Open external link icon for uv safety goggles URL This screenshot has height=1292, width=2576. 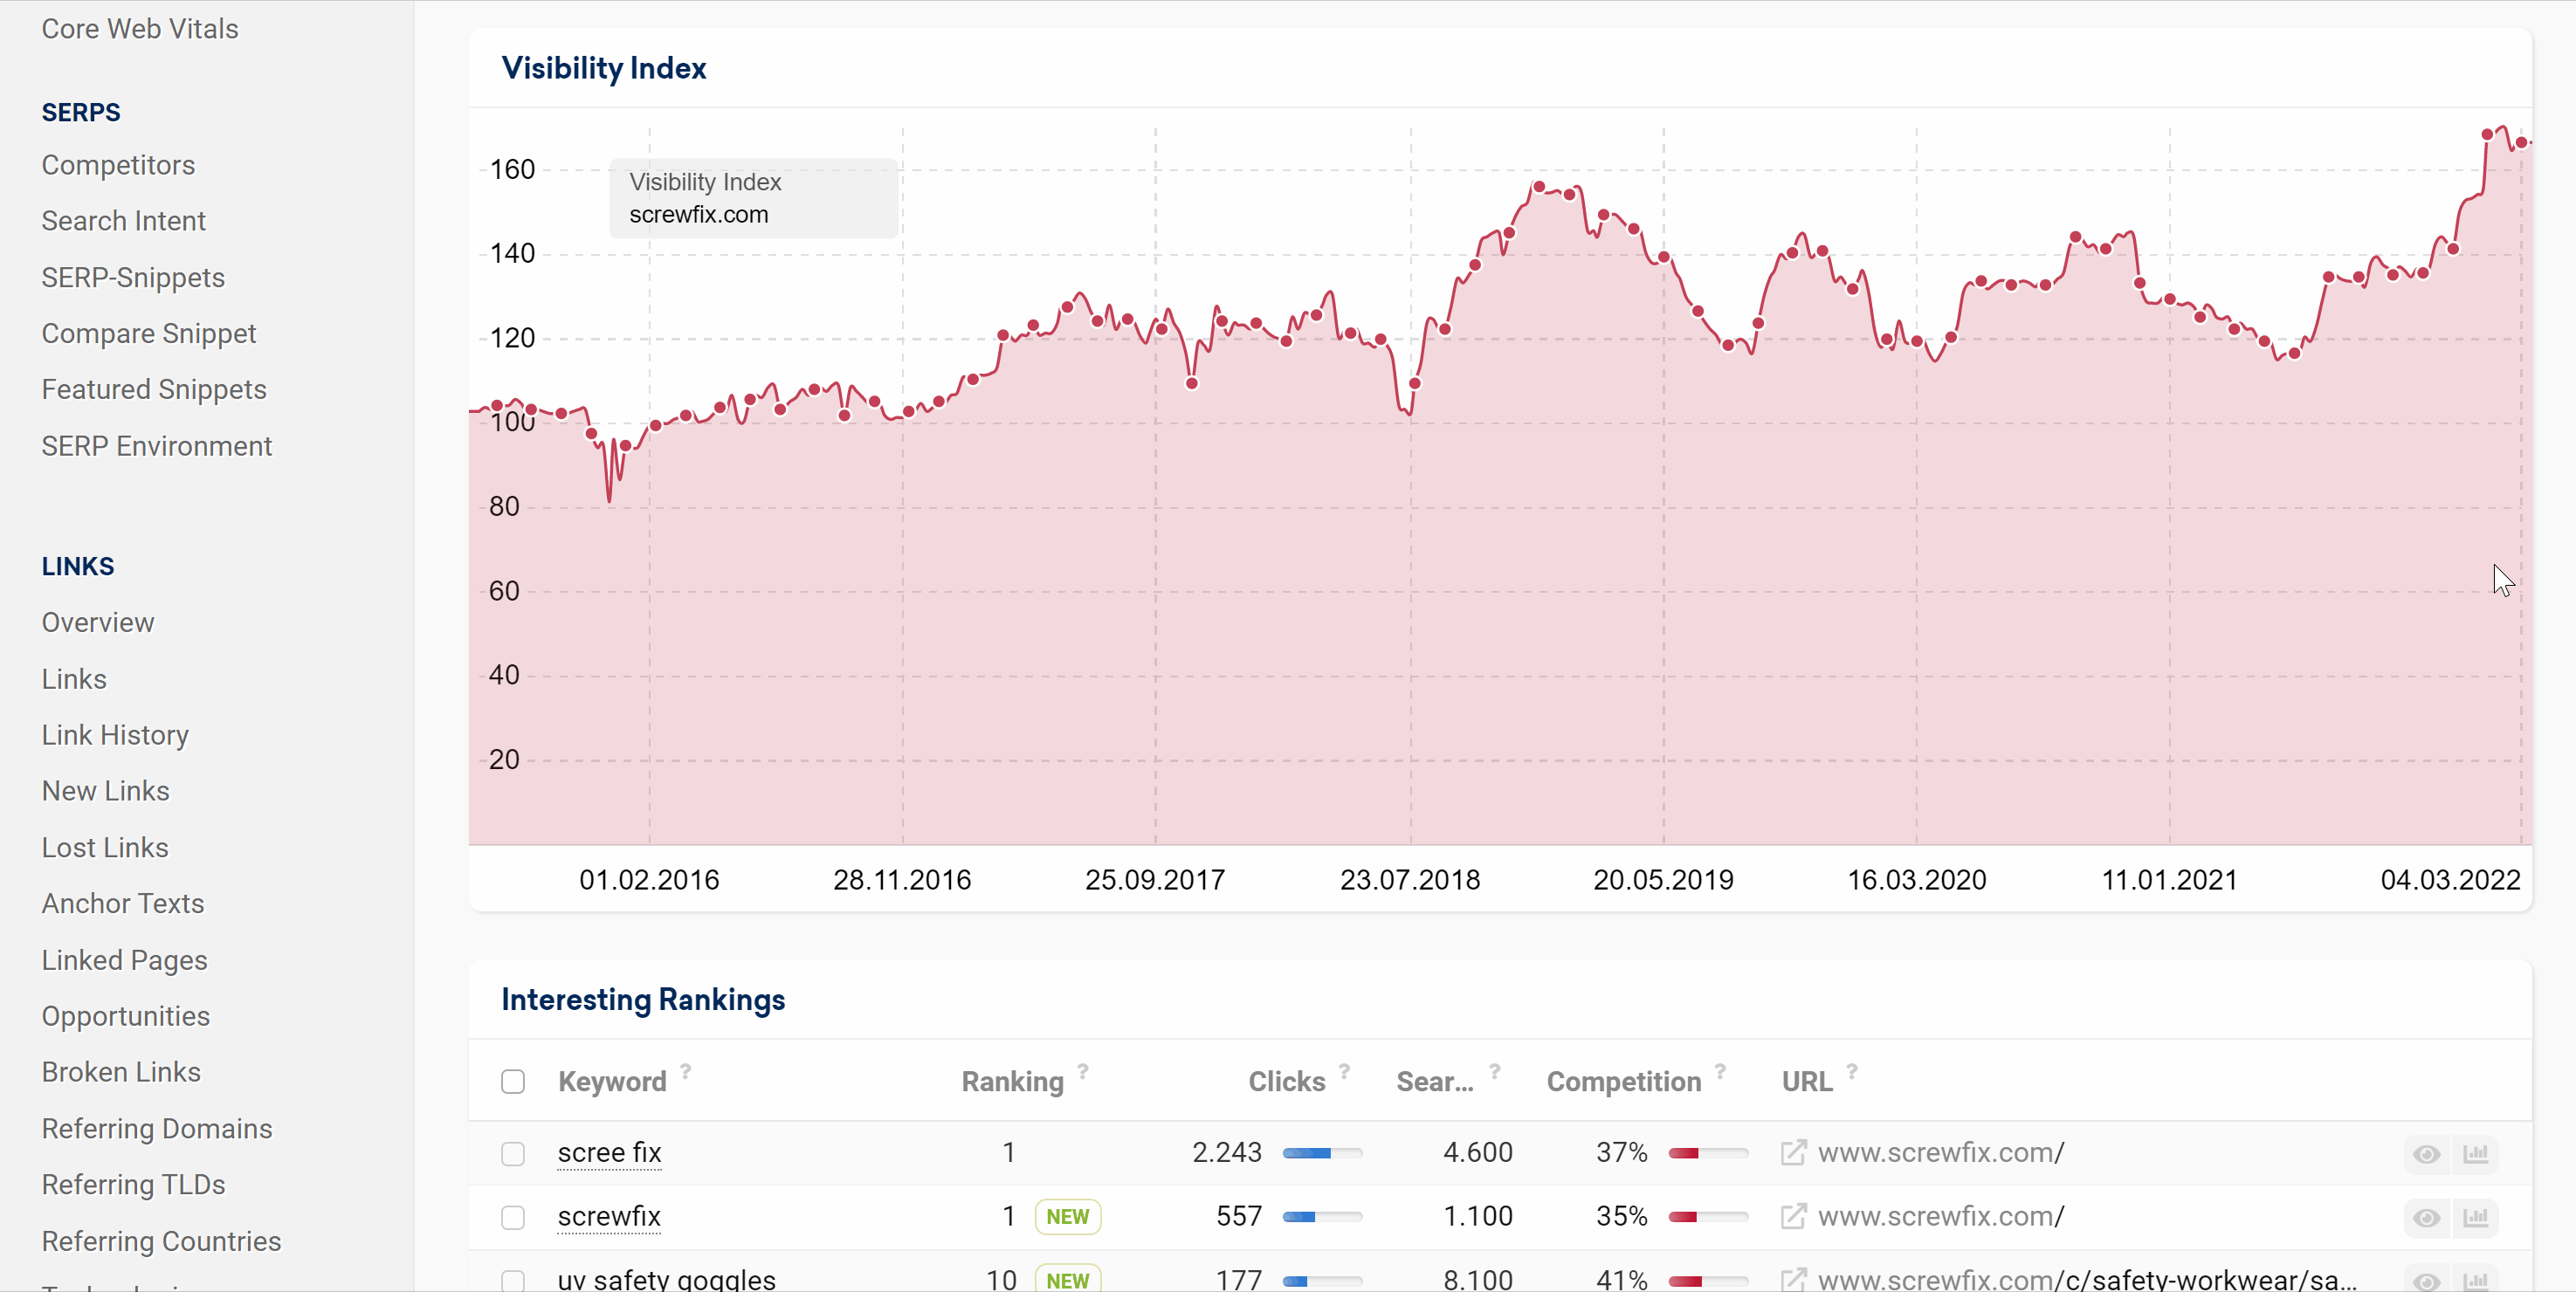coord(1794,1280)
